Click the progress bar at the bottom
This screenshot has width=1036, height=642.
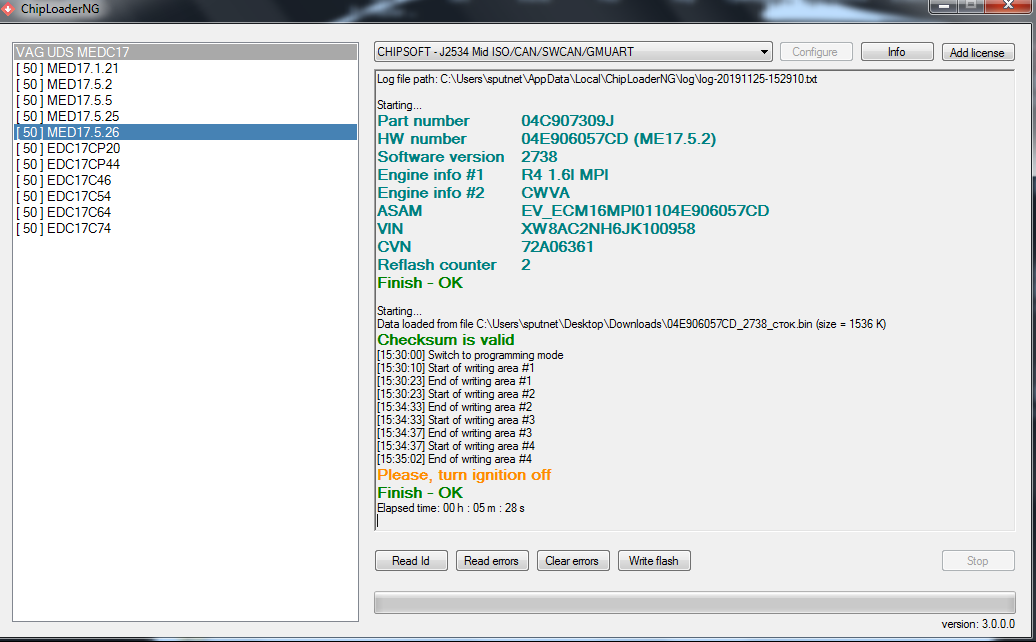tap(694, 602)
